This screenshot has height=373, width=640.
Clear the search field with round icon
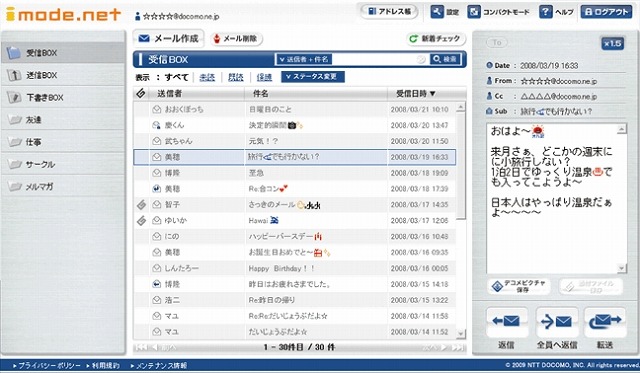pyautogui.click(x=421, y=60)
